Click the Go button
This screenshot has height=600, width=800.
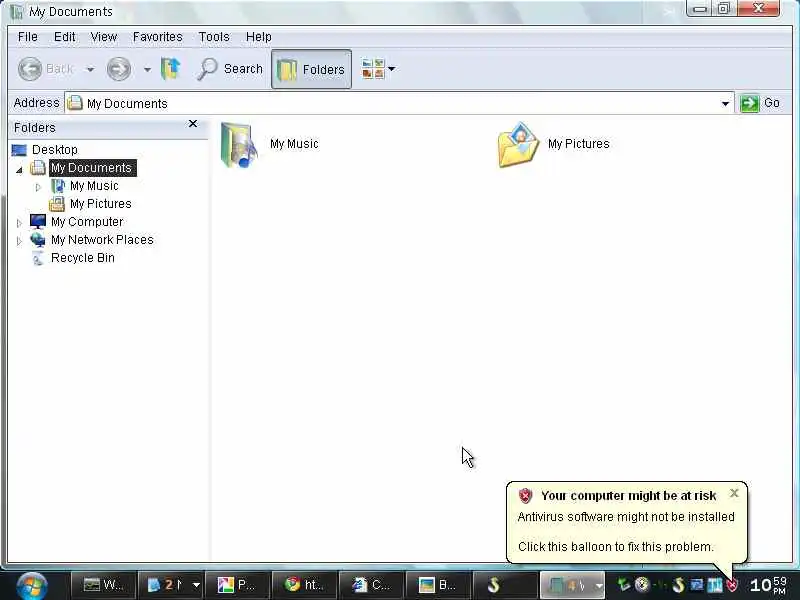760,103
